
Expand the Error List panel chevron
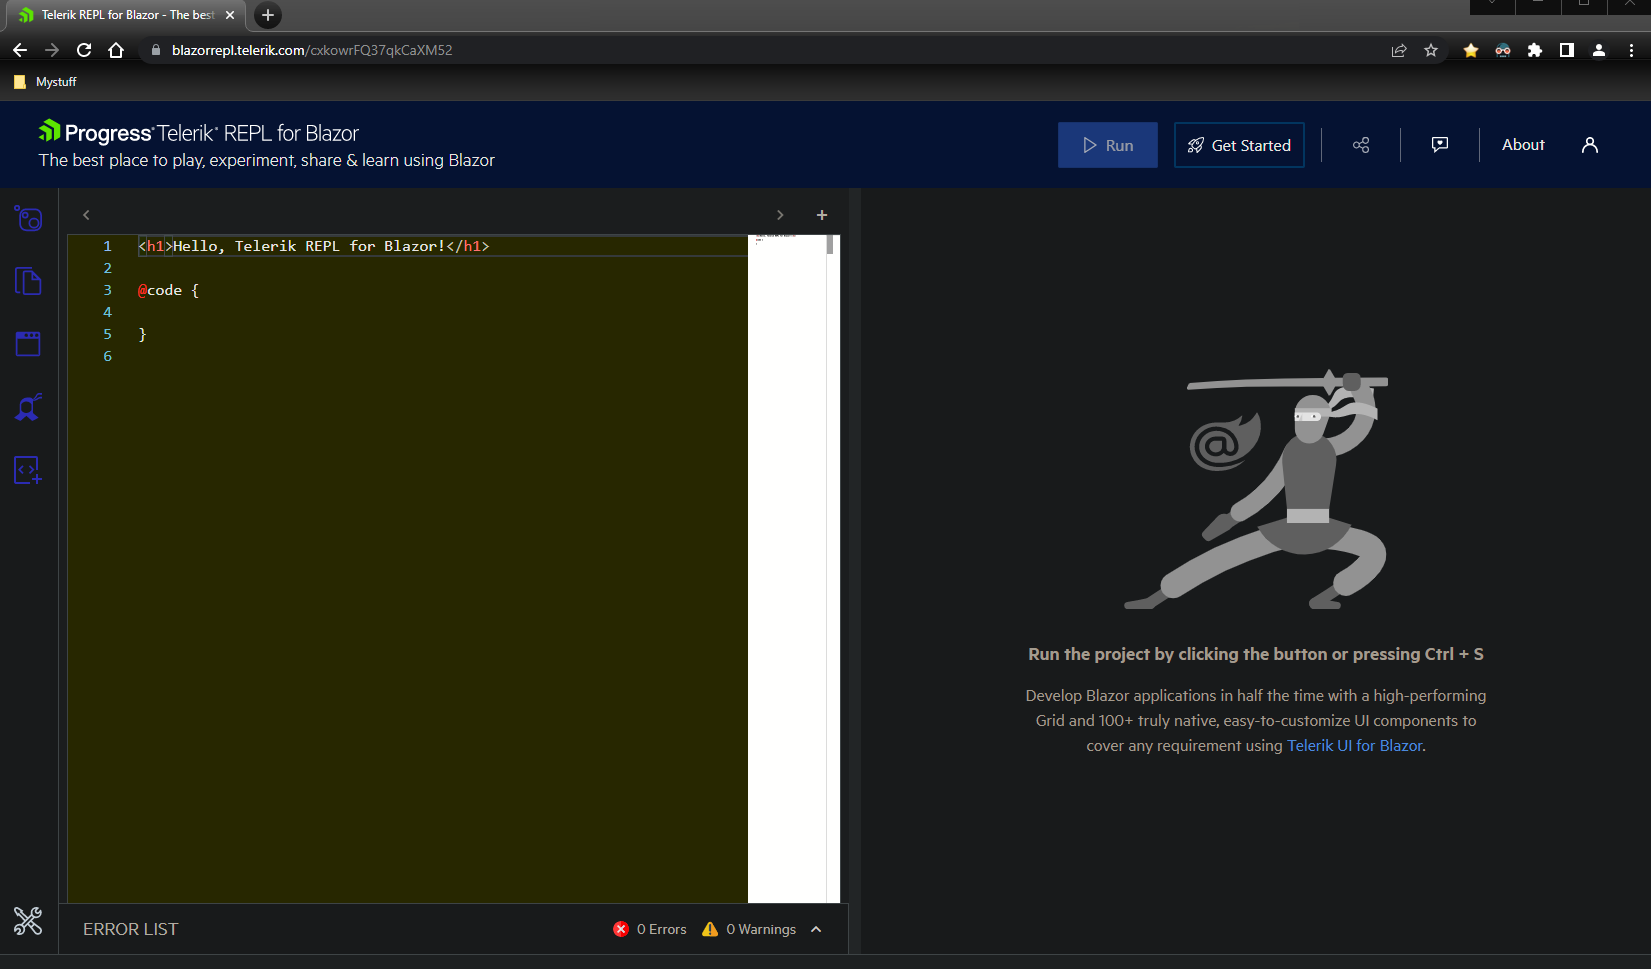816,929
